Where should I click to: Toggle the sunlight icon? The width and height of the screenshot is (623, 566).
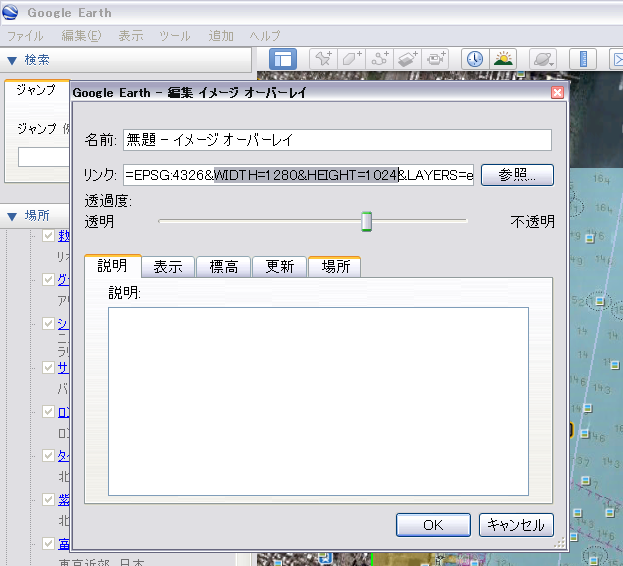point(503,59)
